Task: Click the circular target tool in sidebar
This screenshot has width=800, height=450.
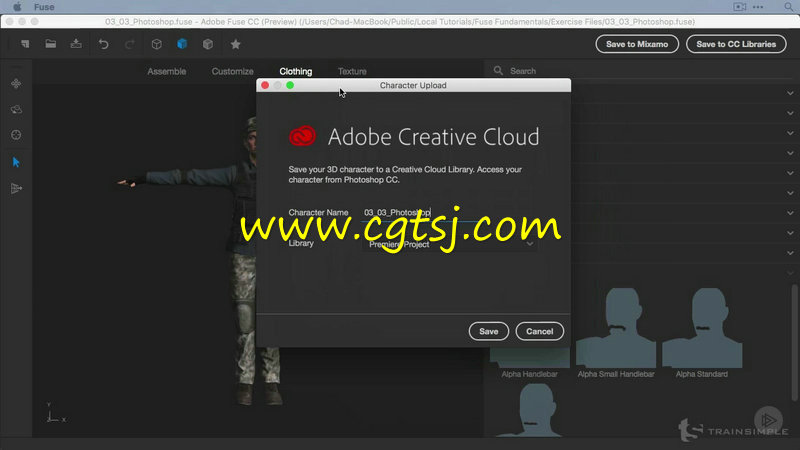Action: pos(16,135)
